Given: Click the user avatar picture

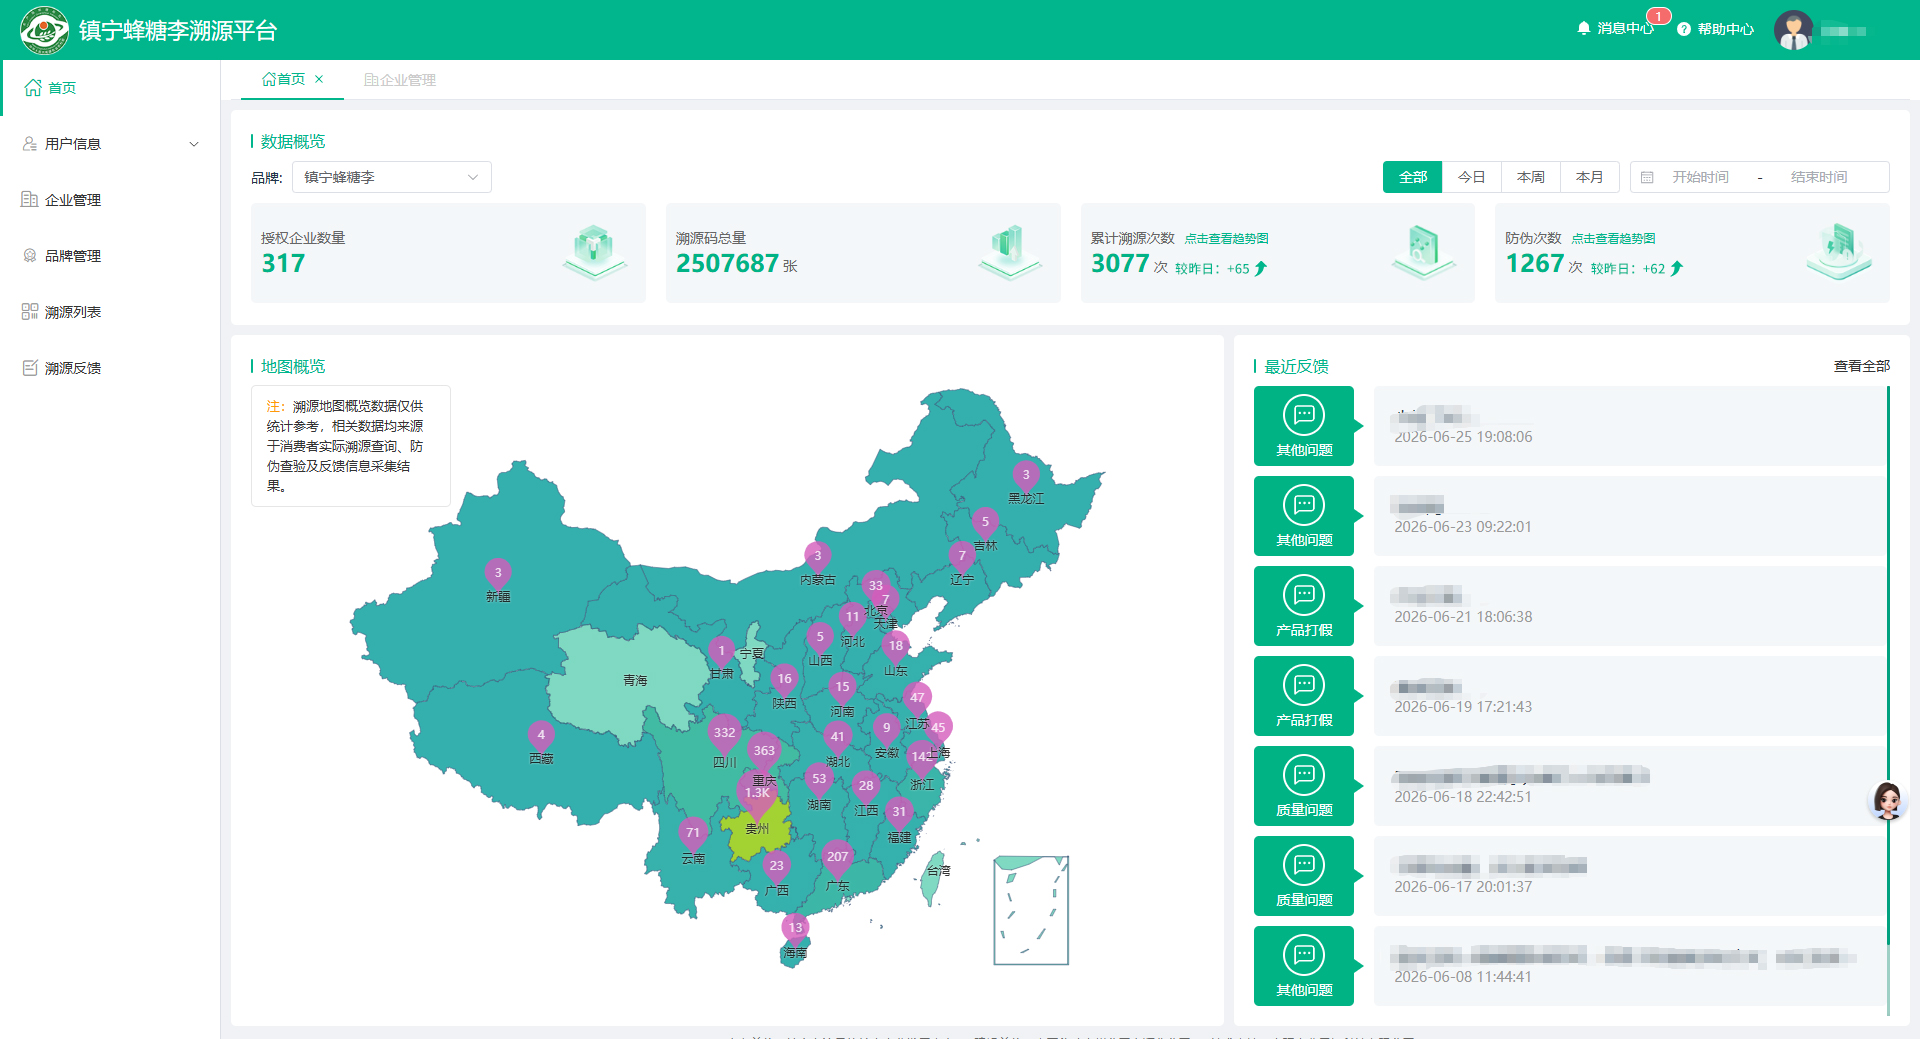Looking at the screenshot, I should pyautogui.click(x=1794, y=30).
